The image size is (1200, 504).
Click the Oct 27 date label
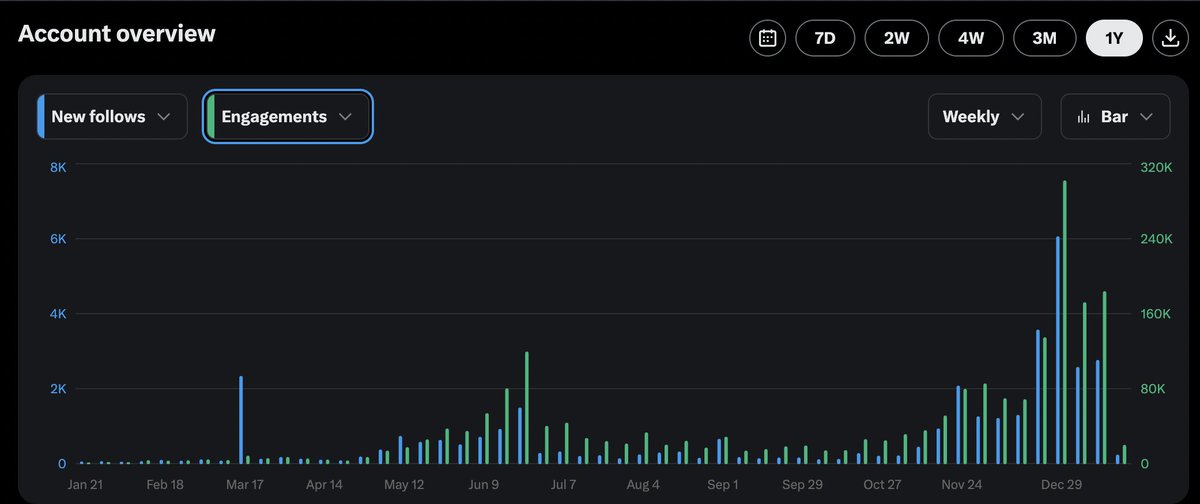pyautogui.click(x=881, y=485)
